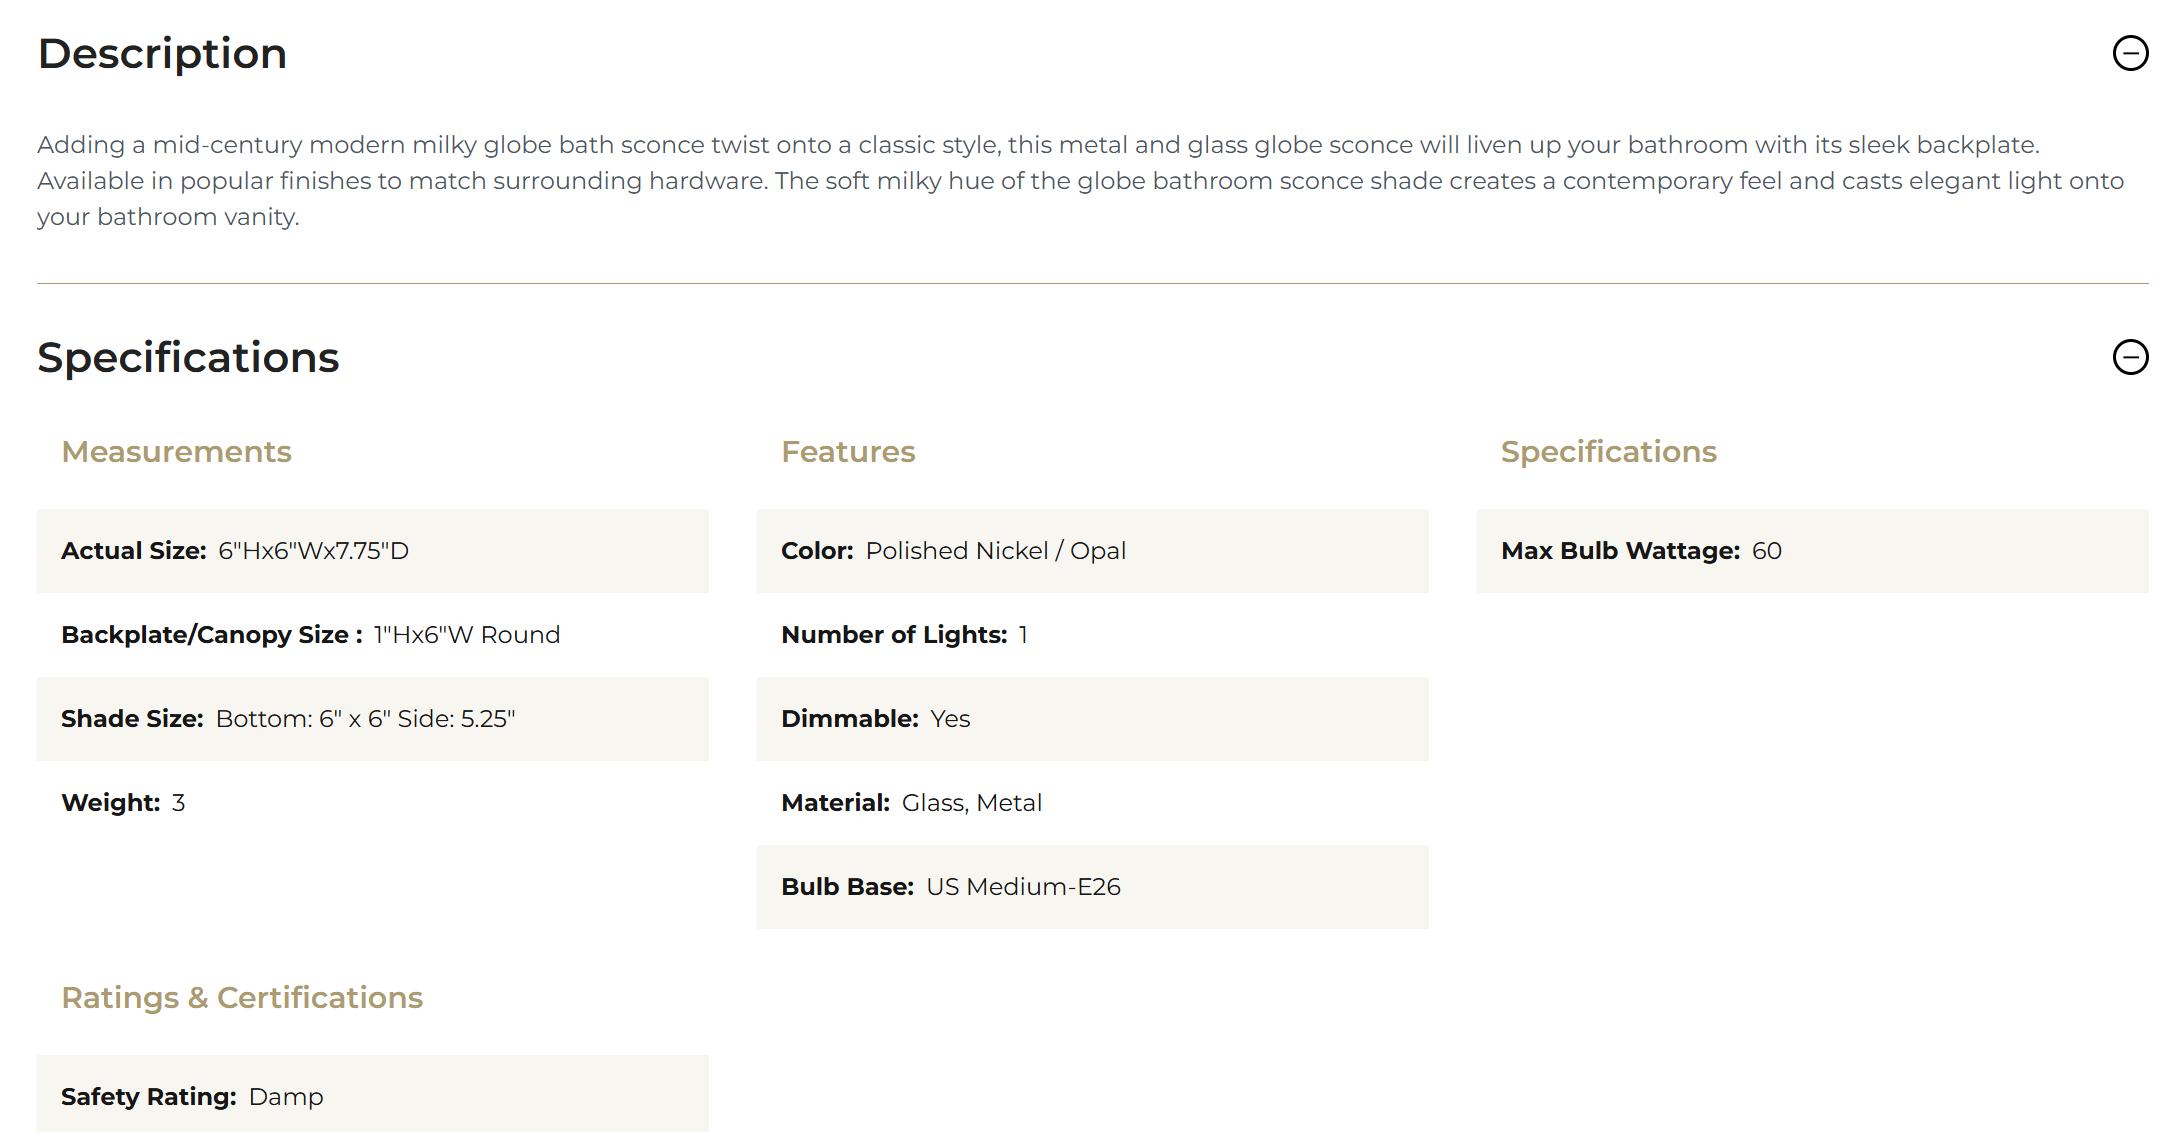Viewport: 2181px width, 1132px height.
Task: Select the Features column heading
Action: pos(848,452)
